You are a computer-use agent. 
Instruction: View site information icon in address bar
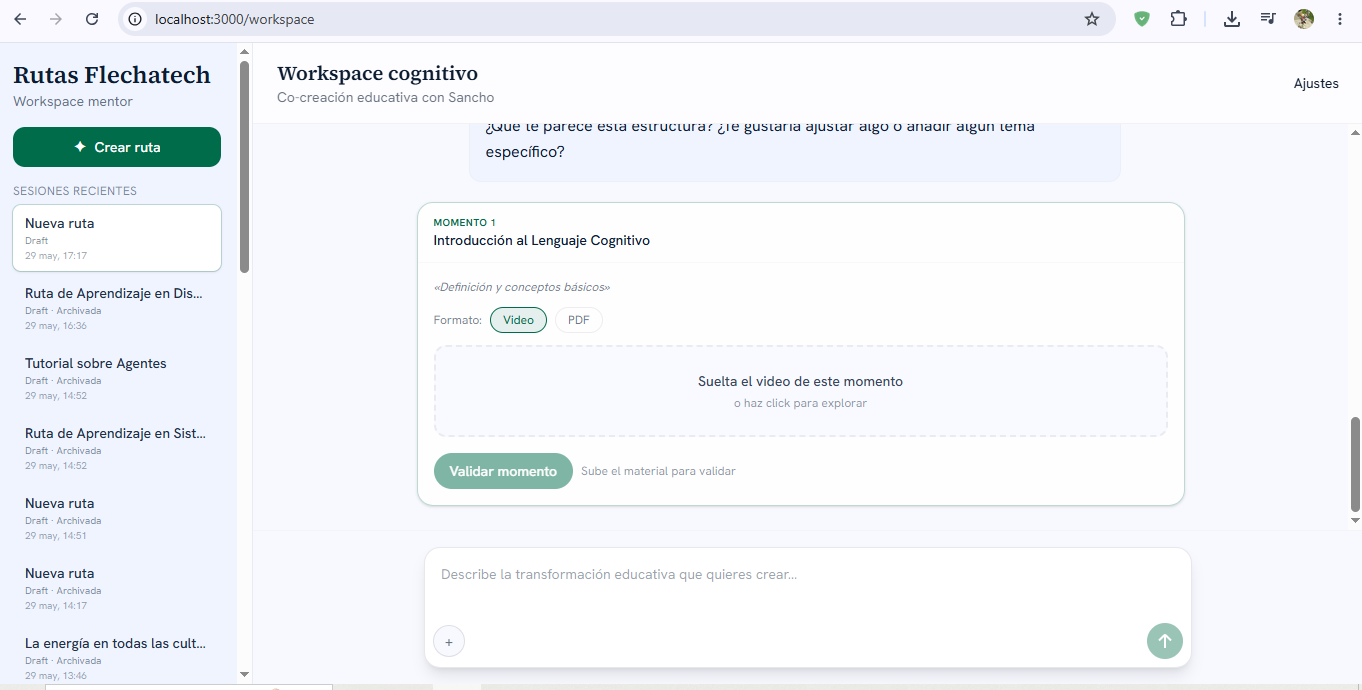pos(136,19)
